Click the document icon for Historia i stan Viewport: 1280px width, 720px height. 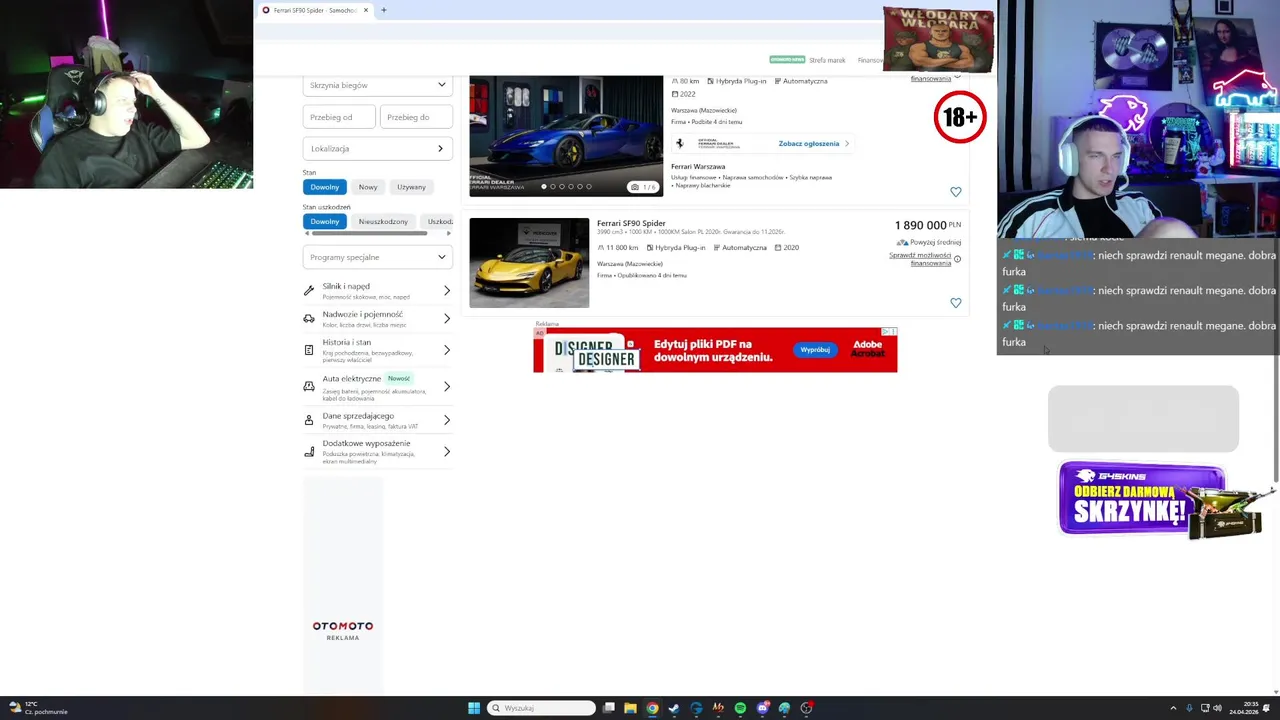coord(309,350)
